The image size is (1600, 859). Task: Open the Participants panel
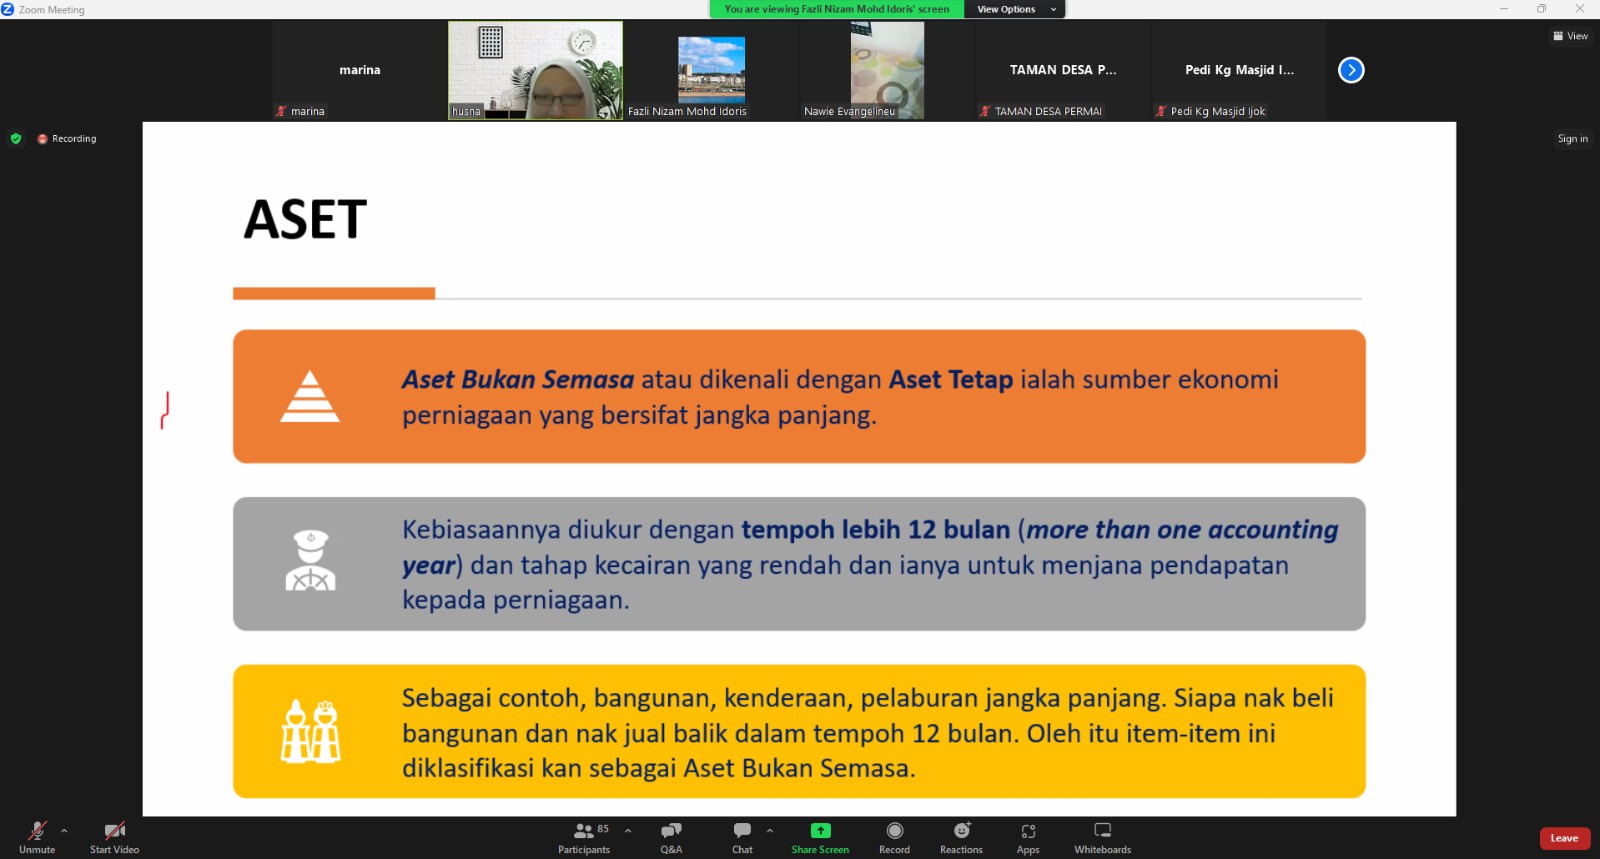click(584, 837)
